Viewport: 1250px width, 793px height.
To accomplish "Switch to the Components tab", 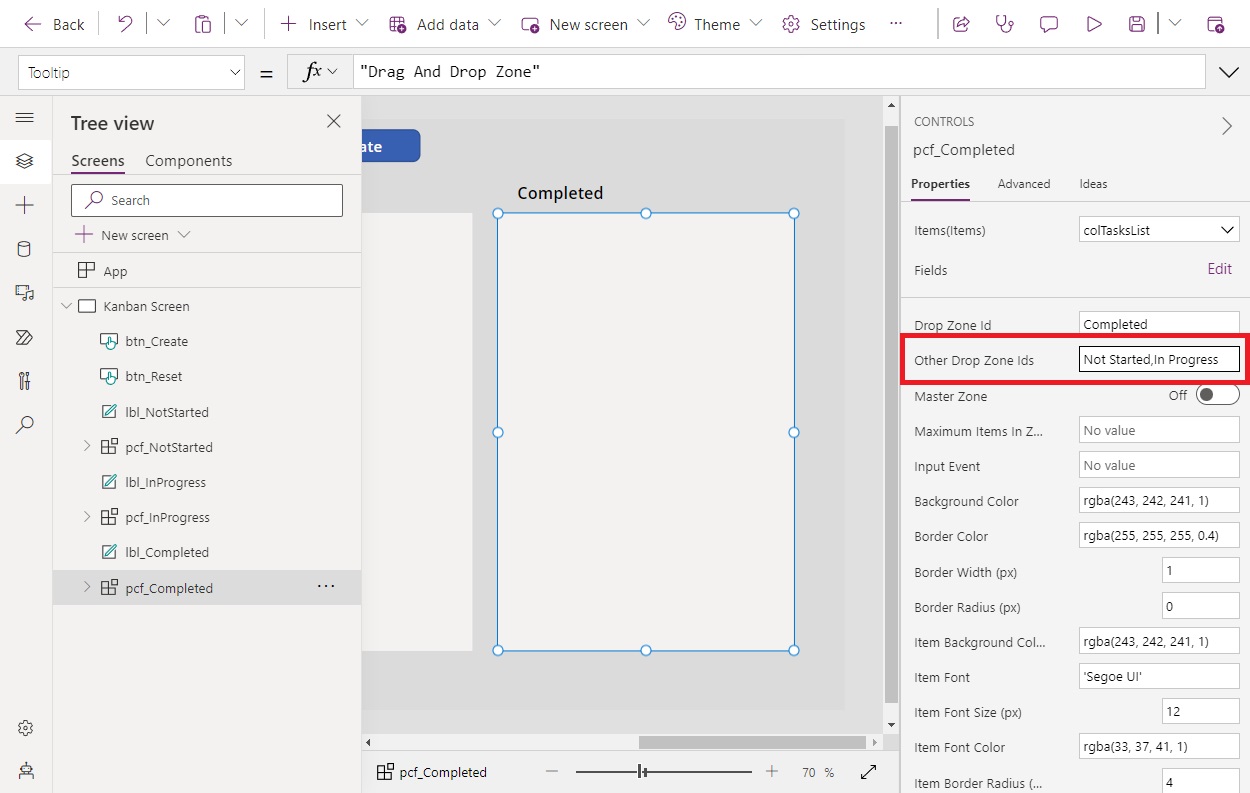I will 188,160.
